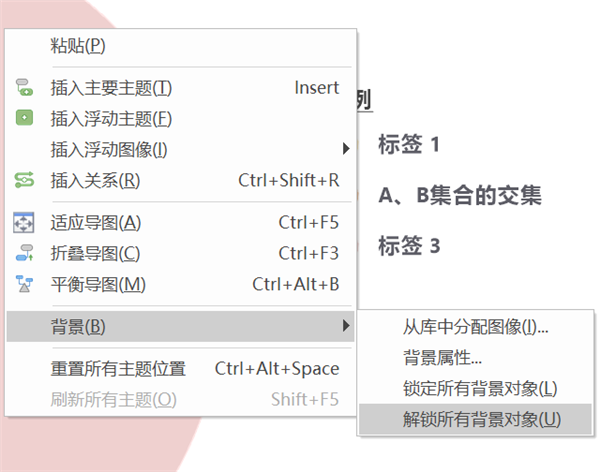Open 从库中分配图像(I)... submenu entry
The height and width of the screenshot is (472, 600).
476,327
